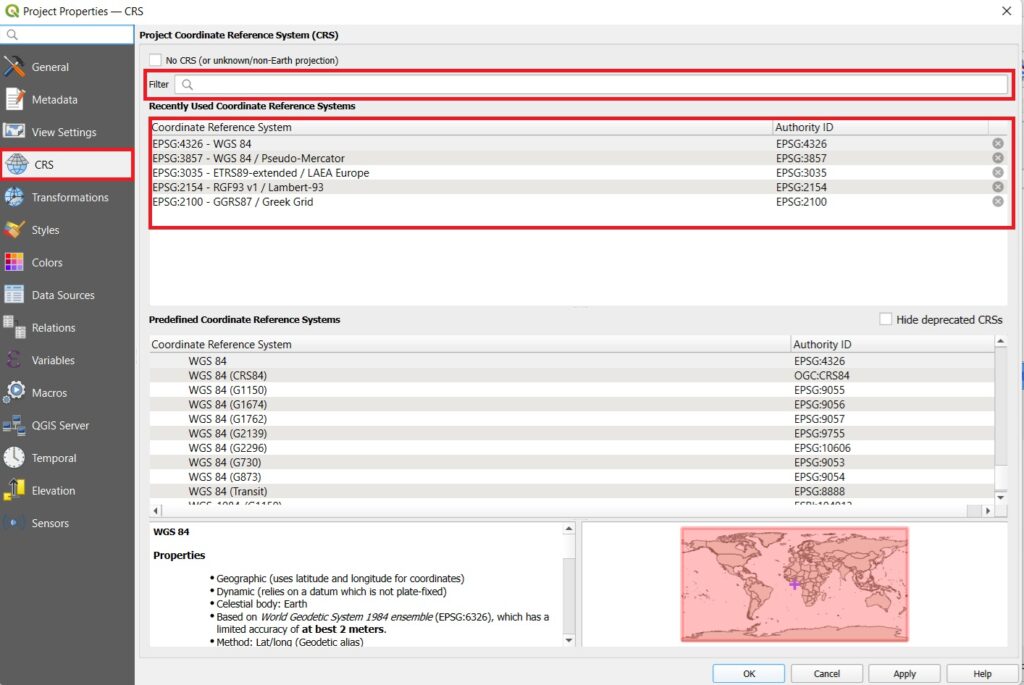Click the CRS Filter search field
Screen dimensions: 1024x685
pyautogui.click(x=590, y=85)
